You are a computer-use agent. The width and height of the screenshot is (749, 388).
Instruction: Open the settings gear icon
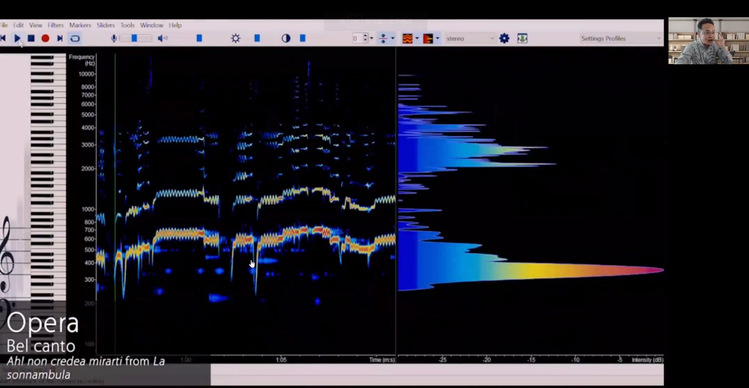click(504, 38)
